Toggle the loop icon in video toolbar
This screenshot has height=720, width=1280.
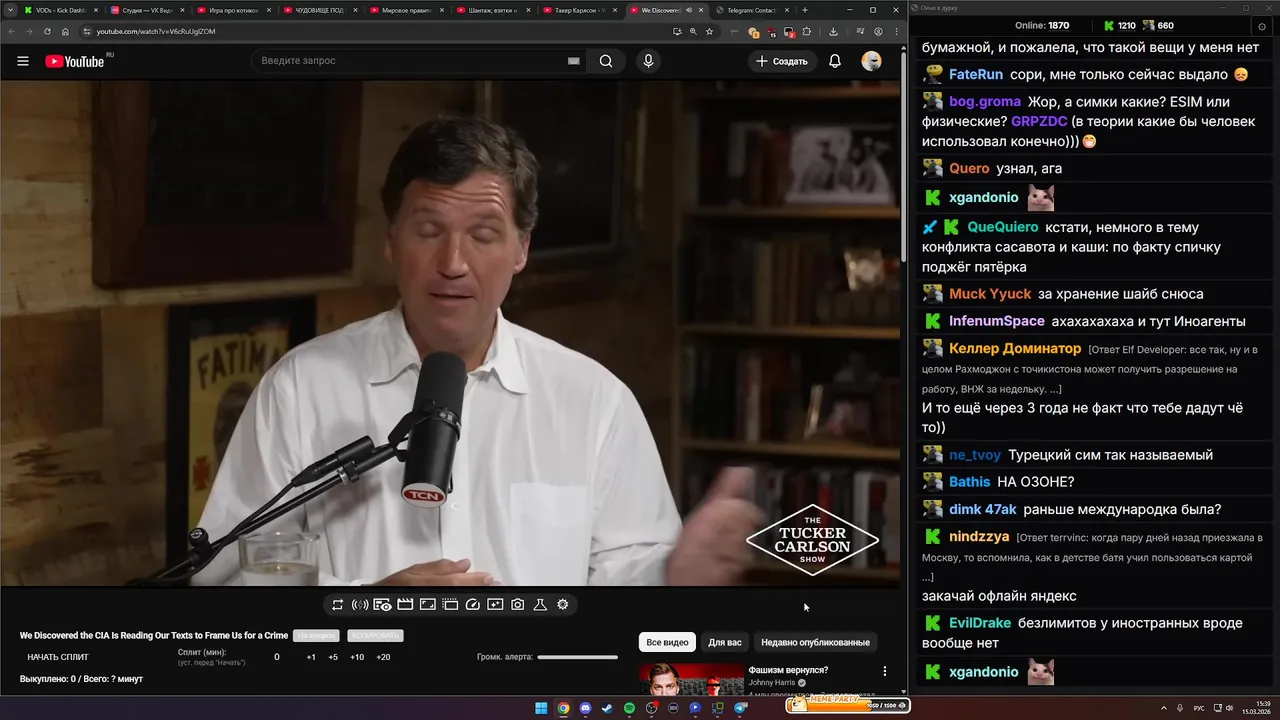pyautogui.click(x=338, y=605)
